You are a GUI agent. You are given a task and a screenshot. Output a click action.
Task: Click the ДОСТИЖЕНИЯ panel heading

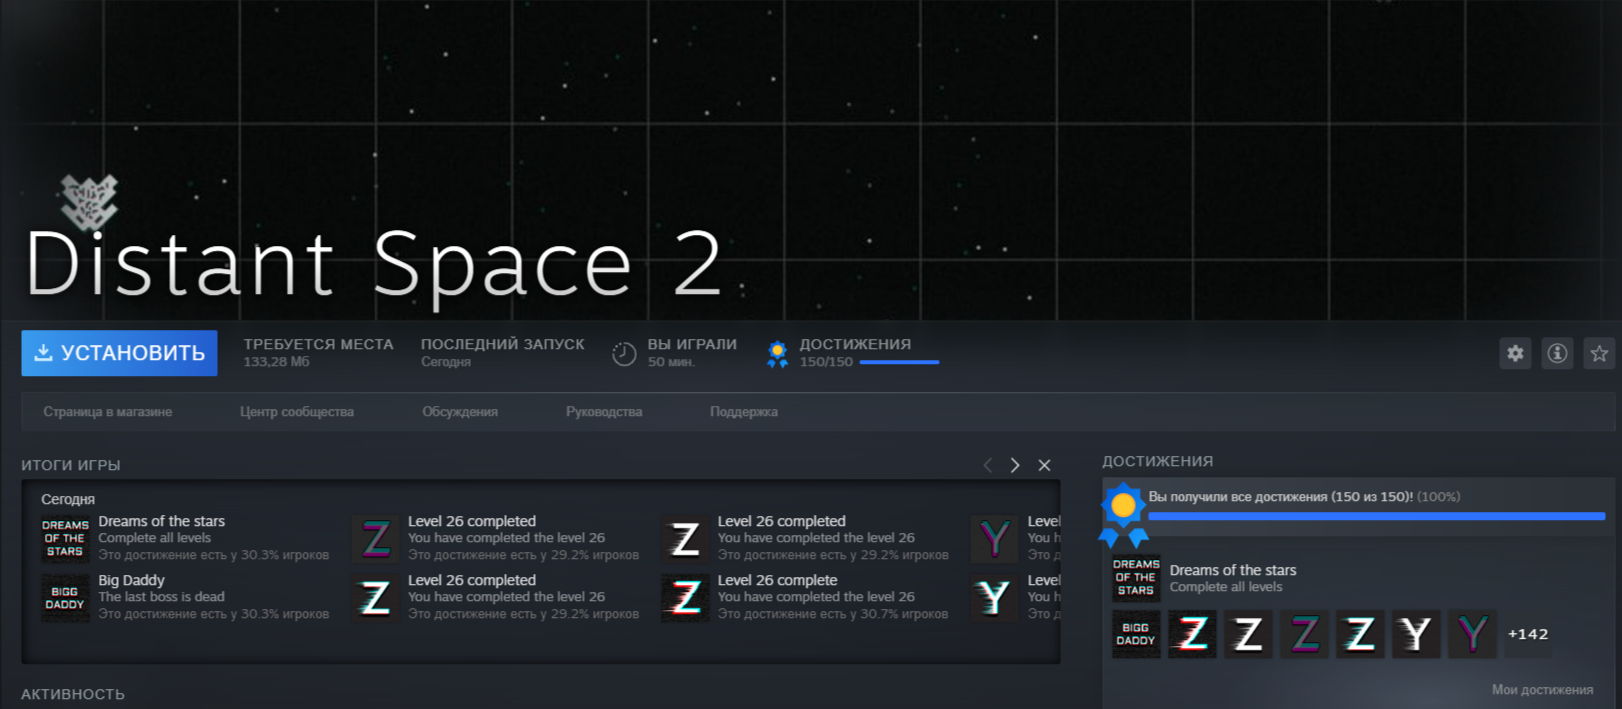pos(1158,461)
